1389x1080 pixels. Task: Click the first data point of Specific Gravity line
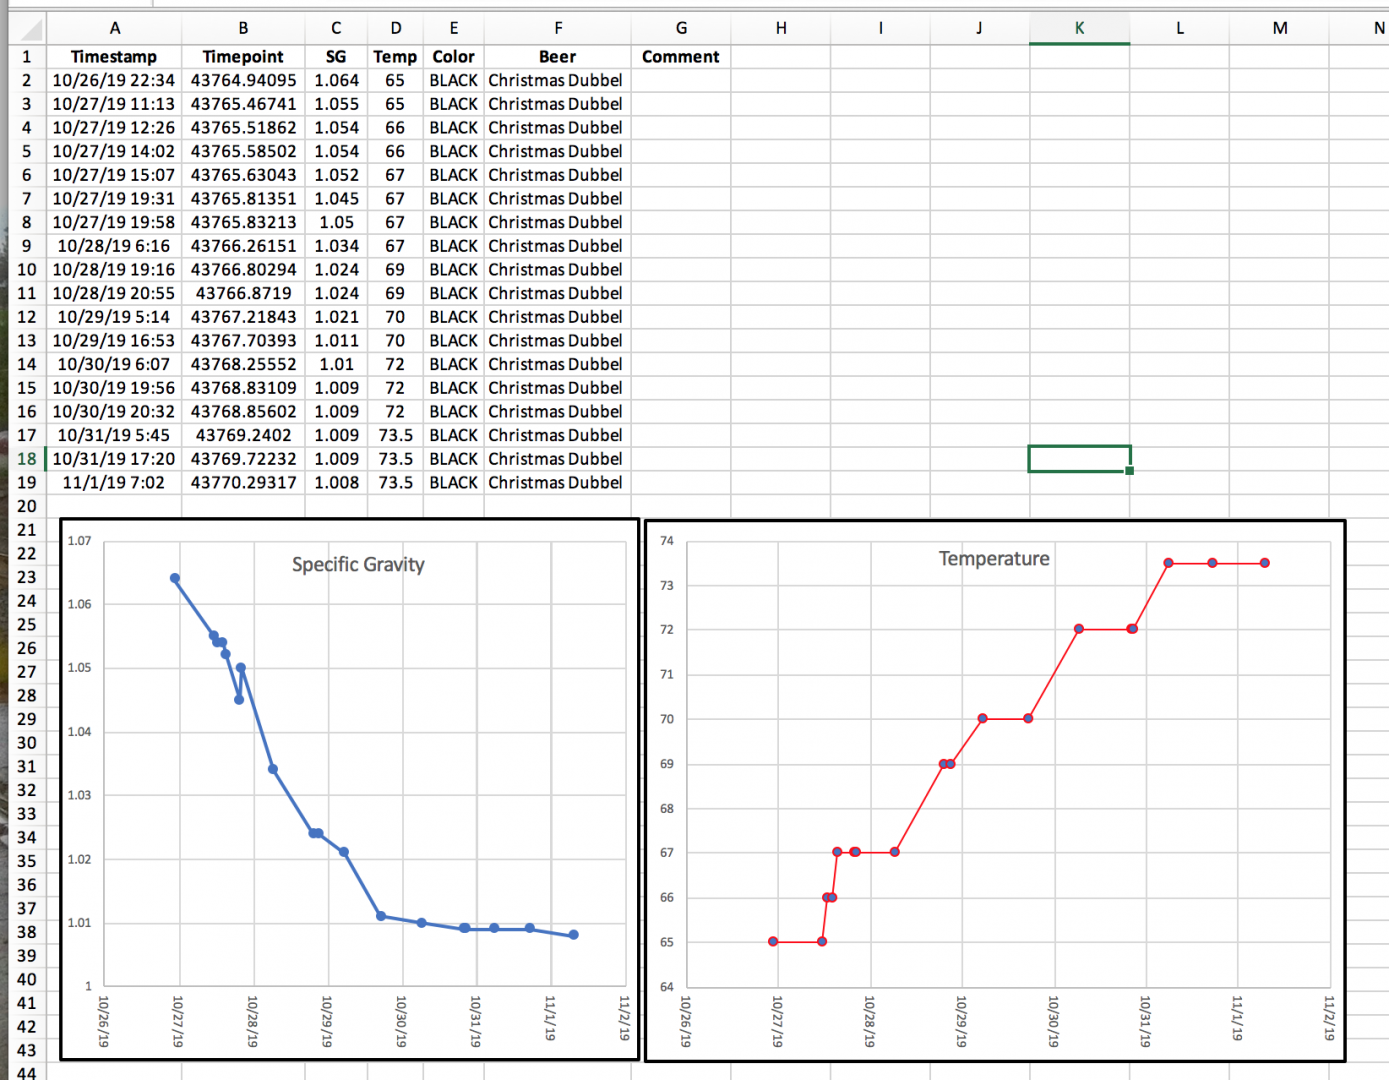(175, 578)
